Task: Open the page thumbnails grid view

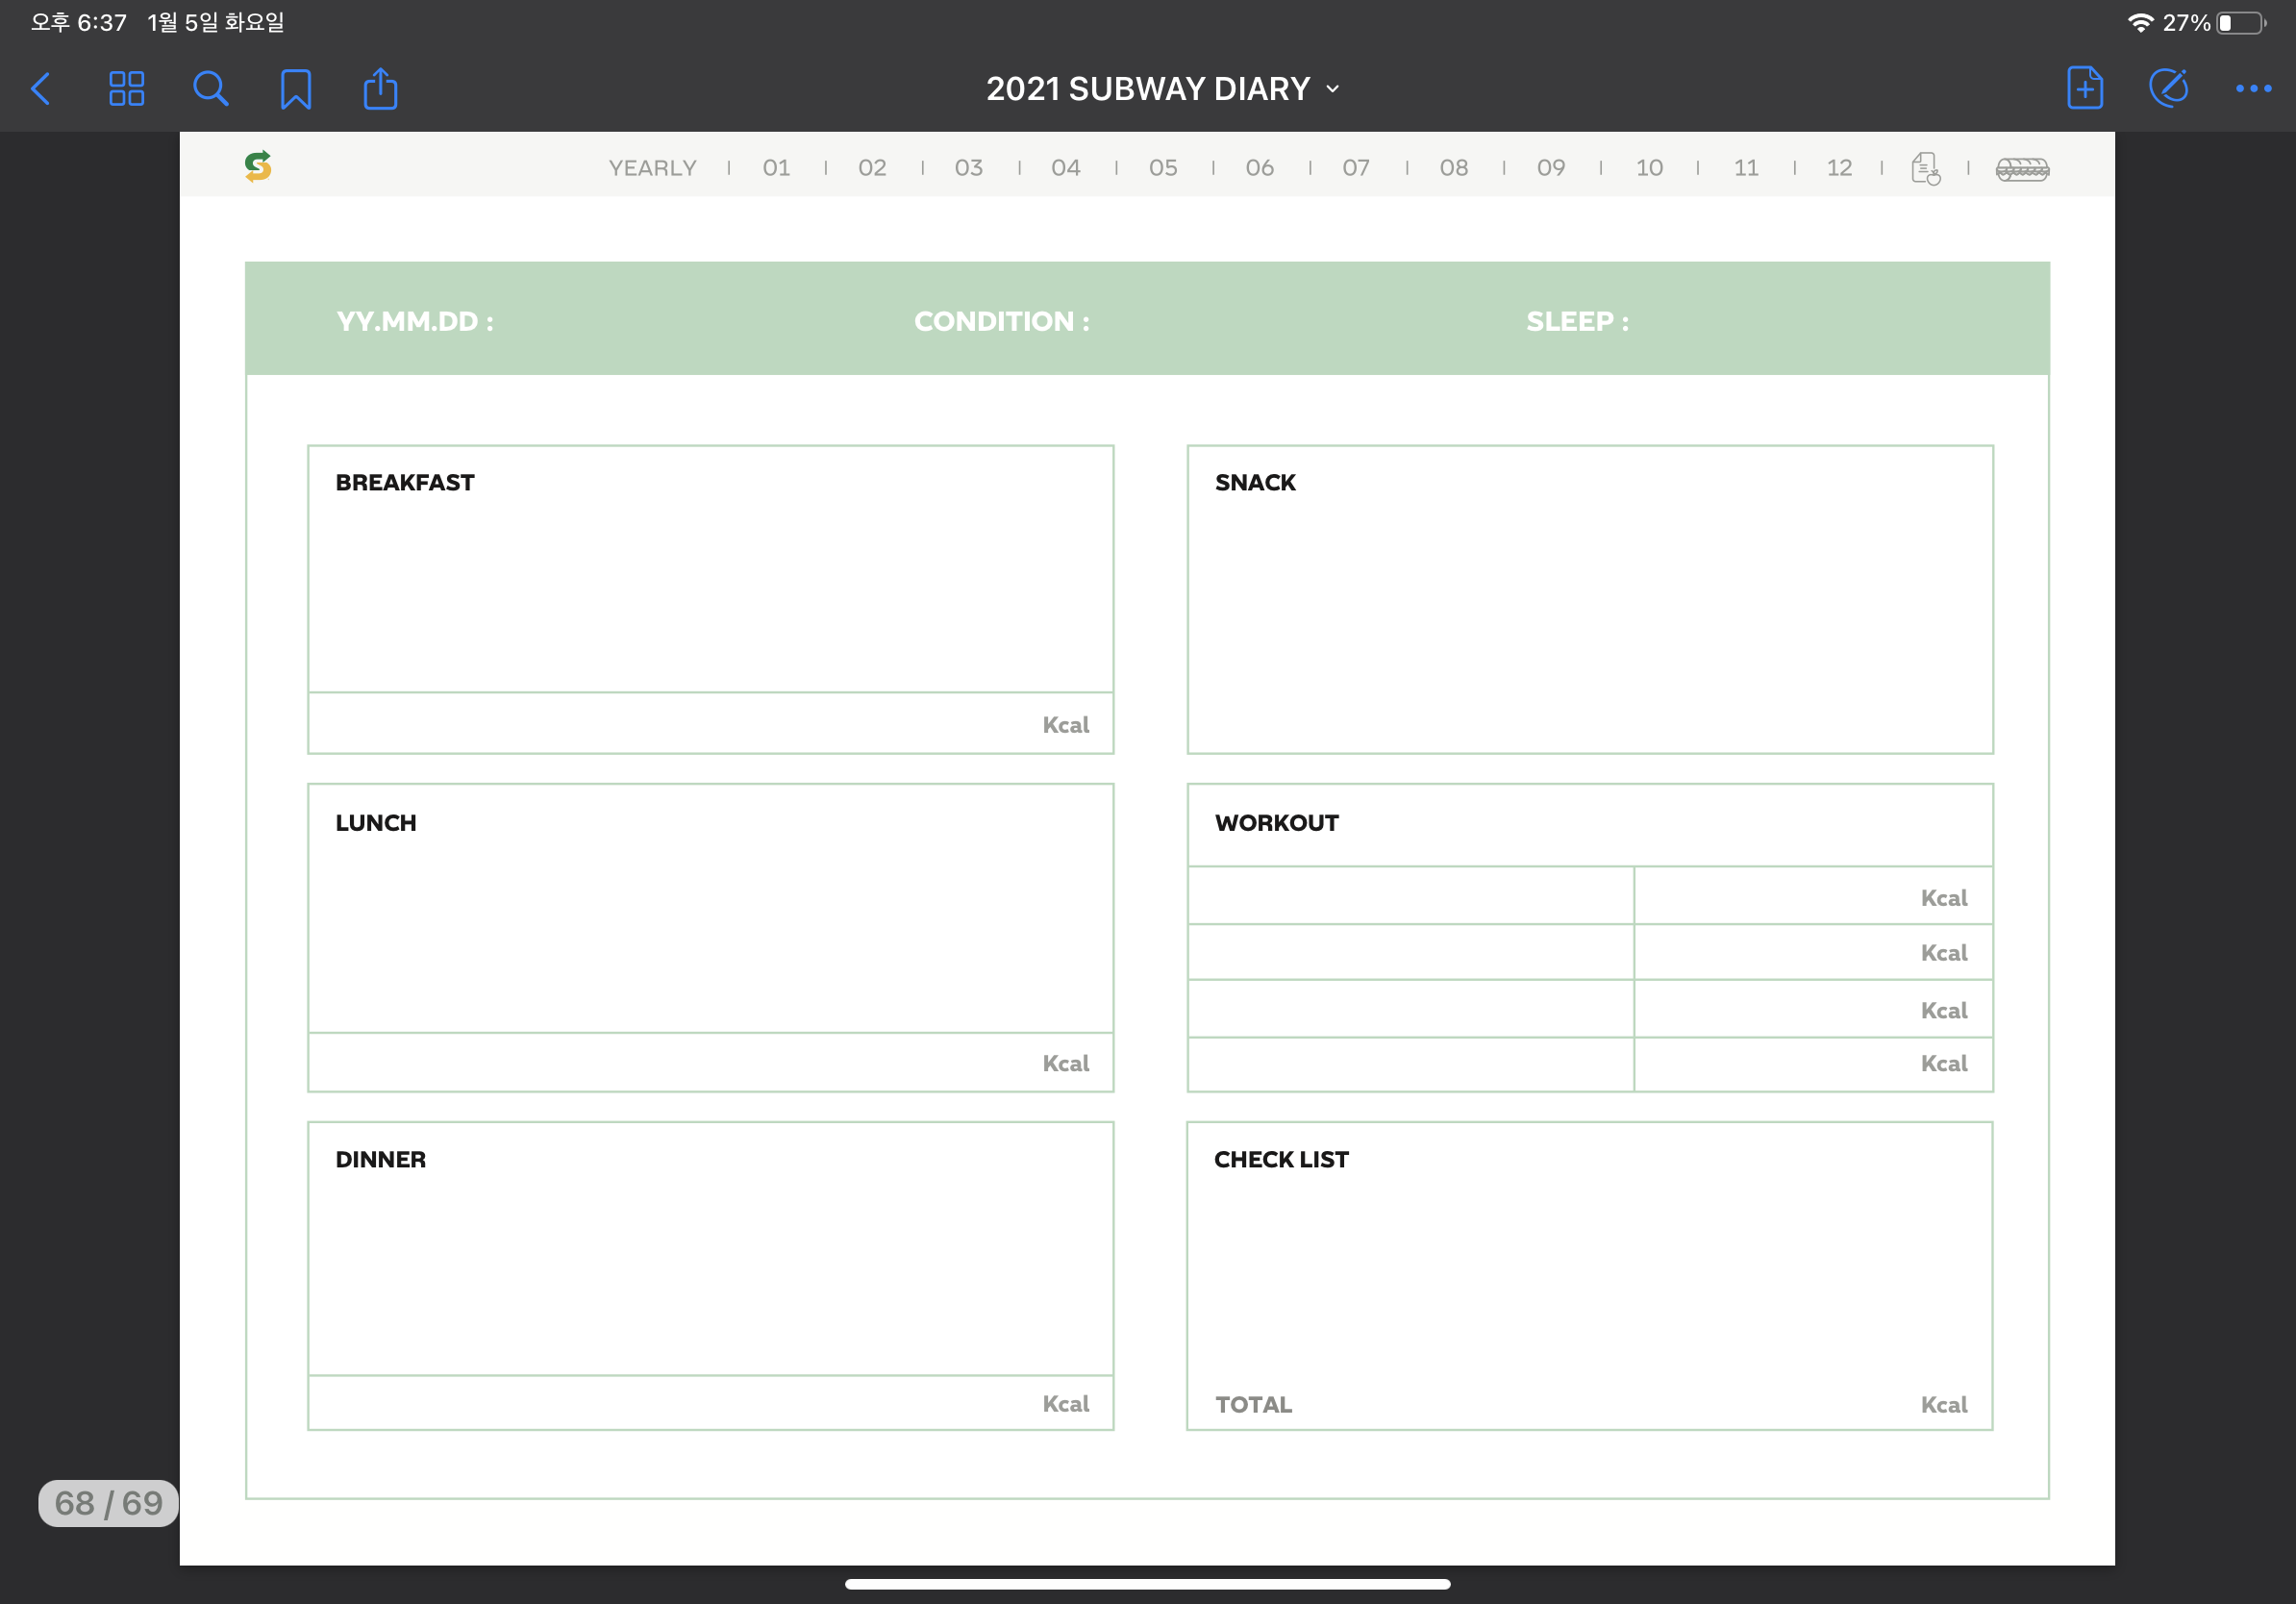Action: [126, 89]
